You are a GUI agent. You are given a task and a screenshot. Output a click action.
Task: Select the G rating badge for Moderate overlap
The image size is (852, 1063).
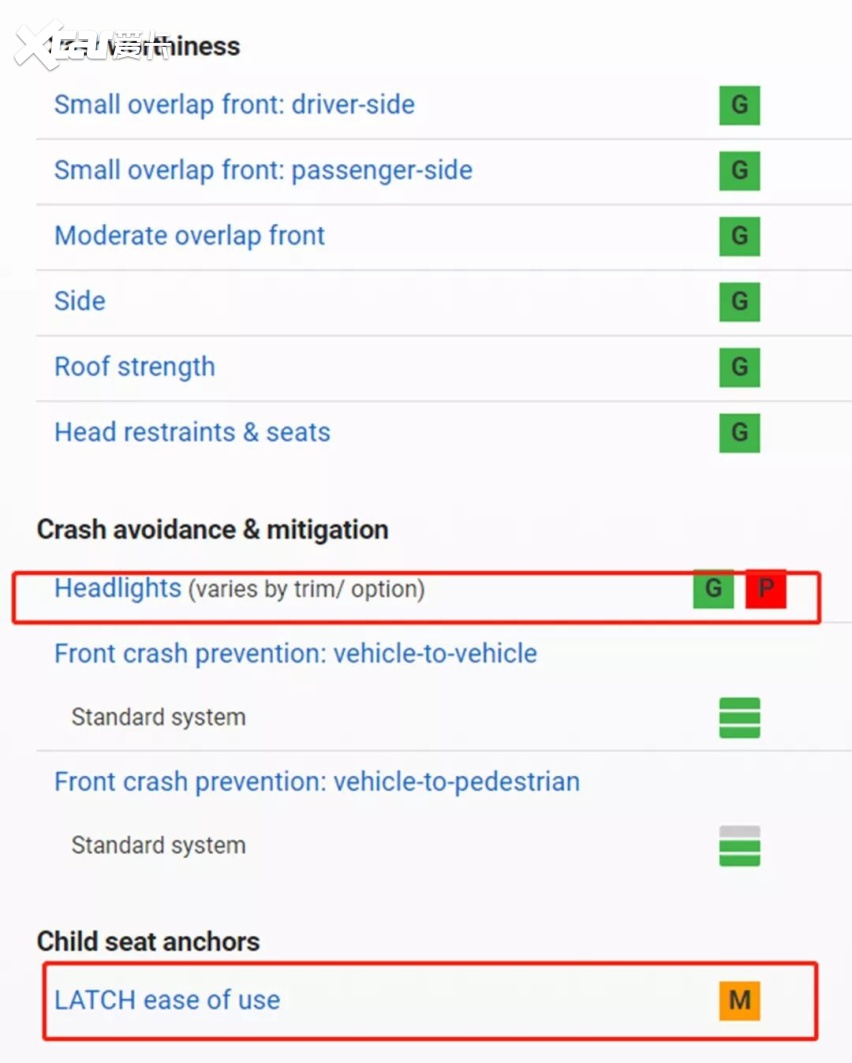click(x=739, y=236)
